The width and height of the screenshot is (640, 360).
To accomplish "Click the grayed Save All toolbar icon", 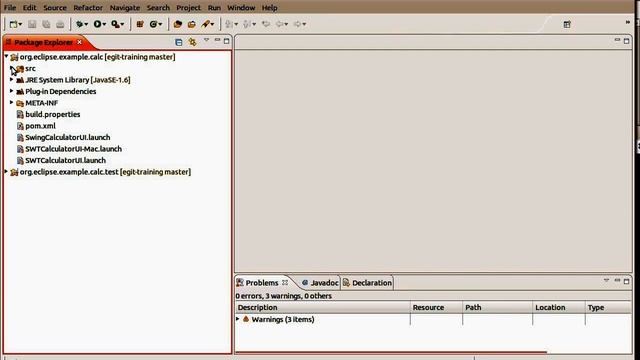I will coord(46,24).
